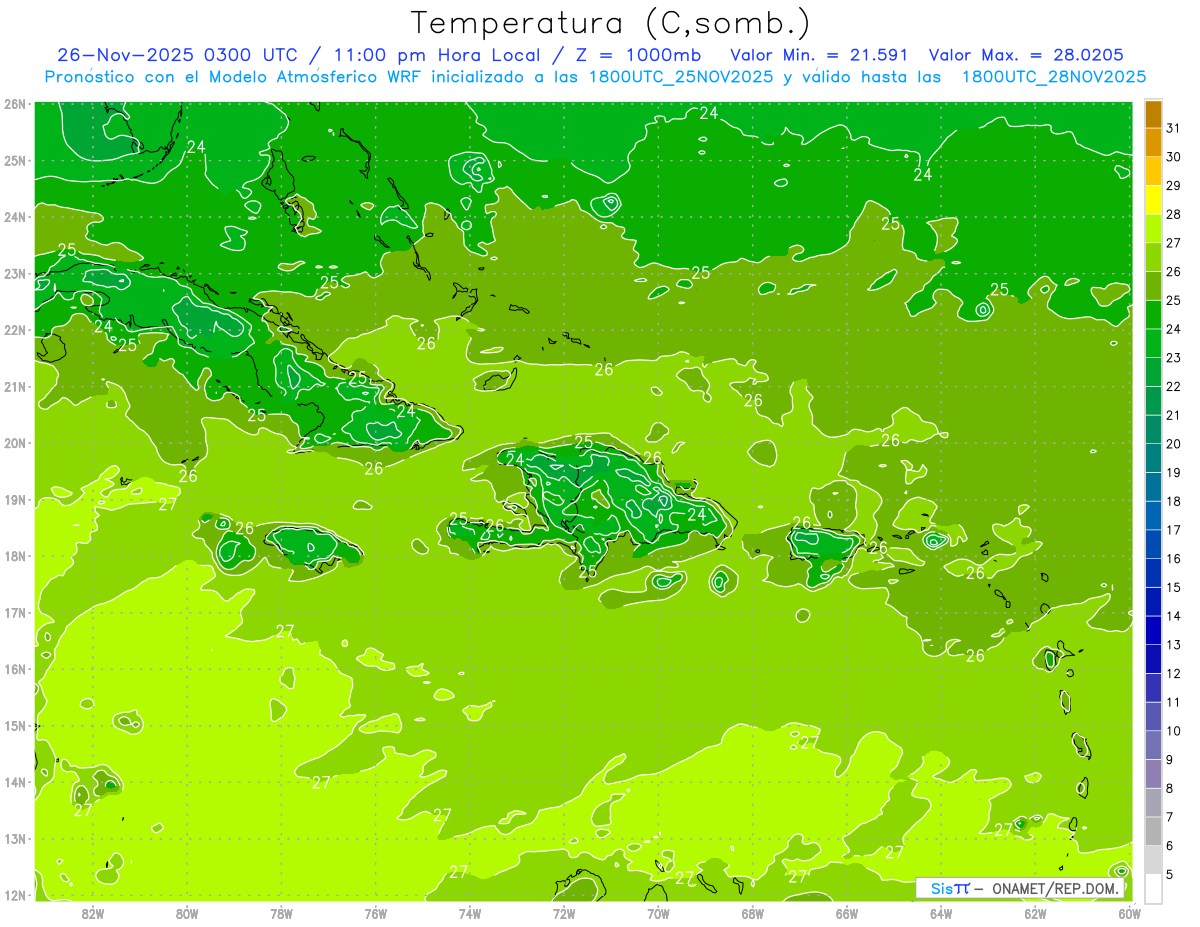
Task: Click the 'Z = 1000mb' level text
Action: [638, 55]
